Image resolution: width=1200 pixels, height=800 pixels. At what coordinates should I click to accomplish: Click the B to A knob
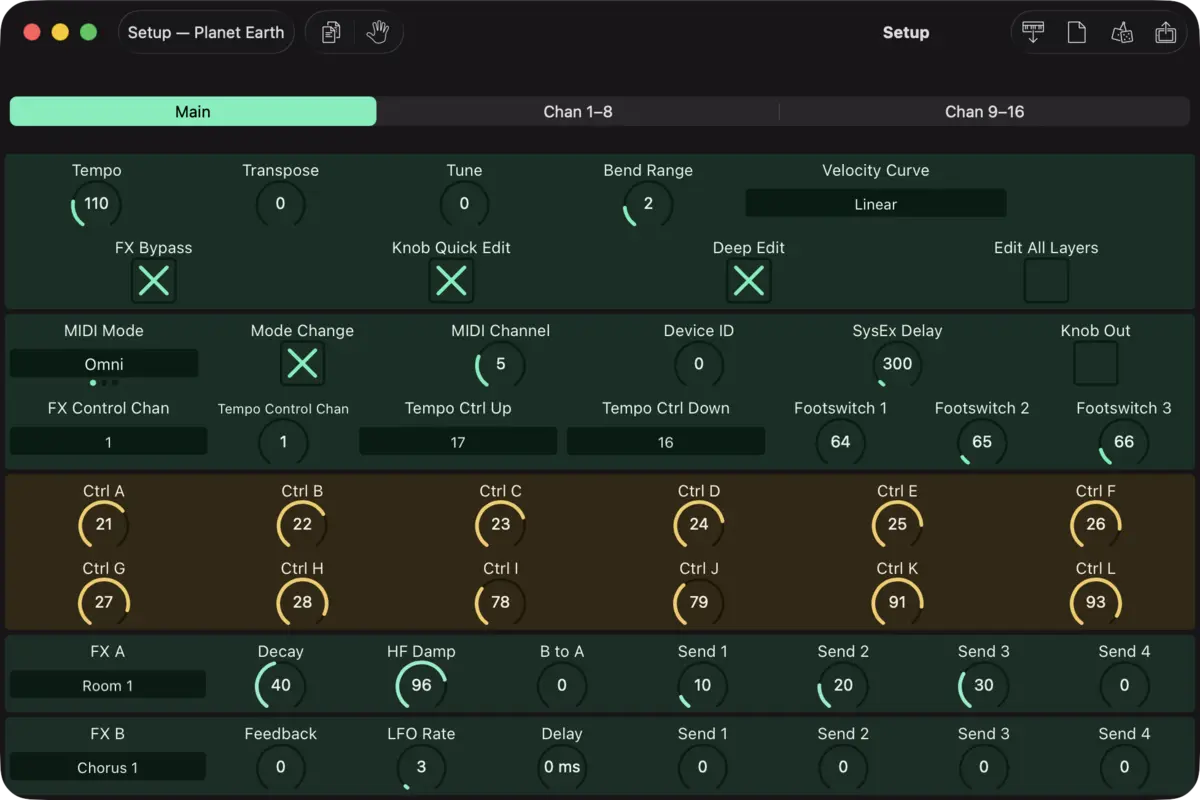pos(562,685)
